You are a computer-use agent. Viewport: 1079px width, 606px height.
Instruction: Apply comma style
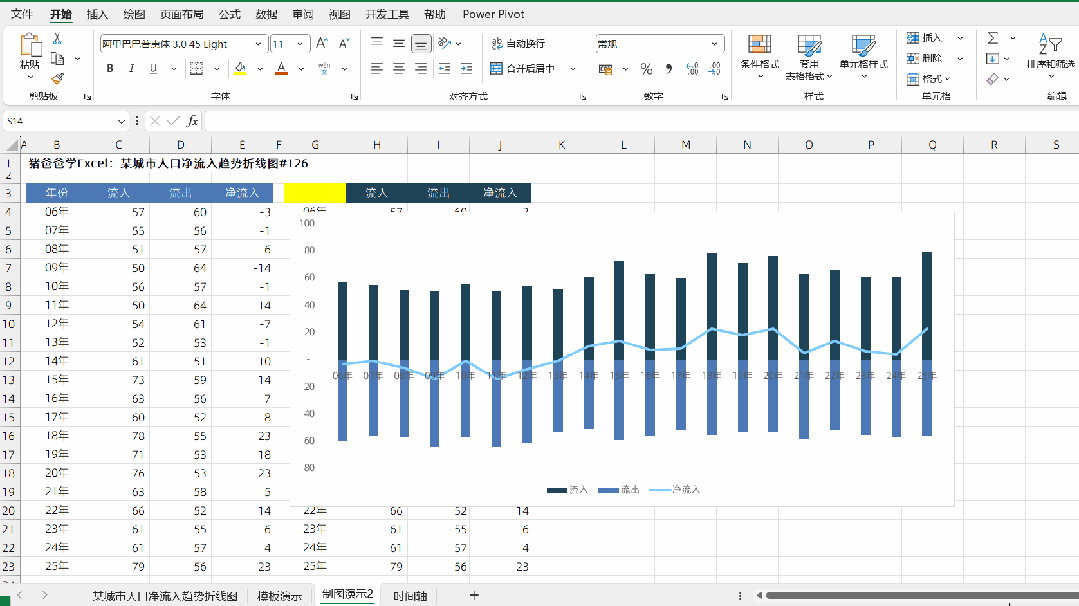pos(669,69)
